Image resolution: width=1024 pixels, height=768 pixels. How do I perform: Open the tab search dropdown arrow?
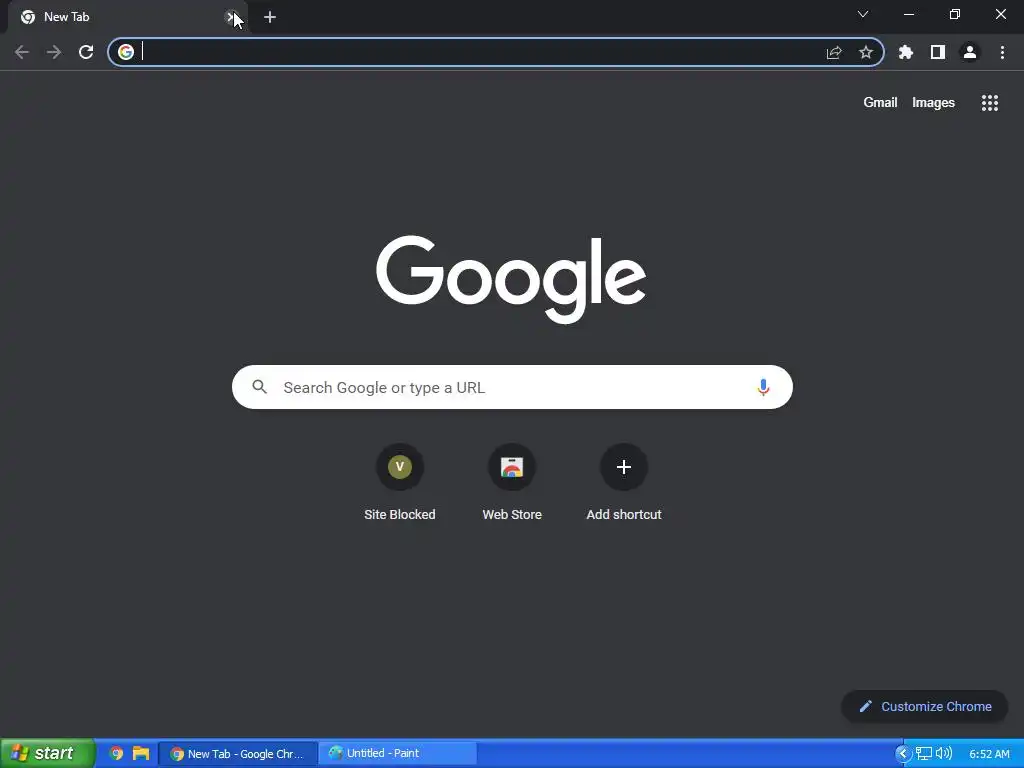(x=863, y=14)
